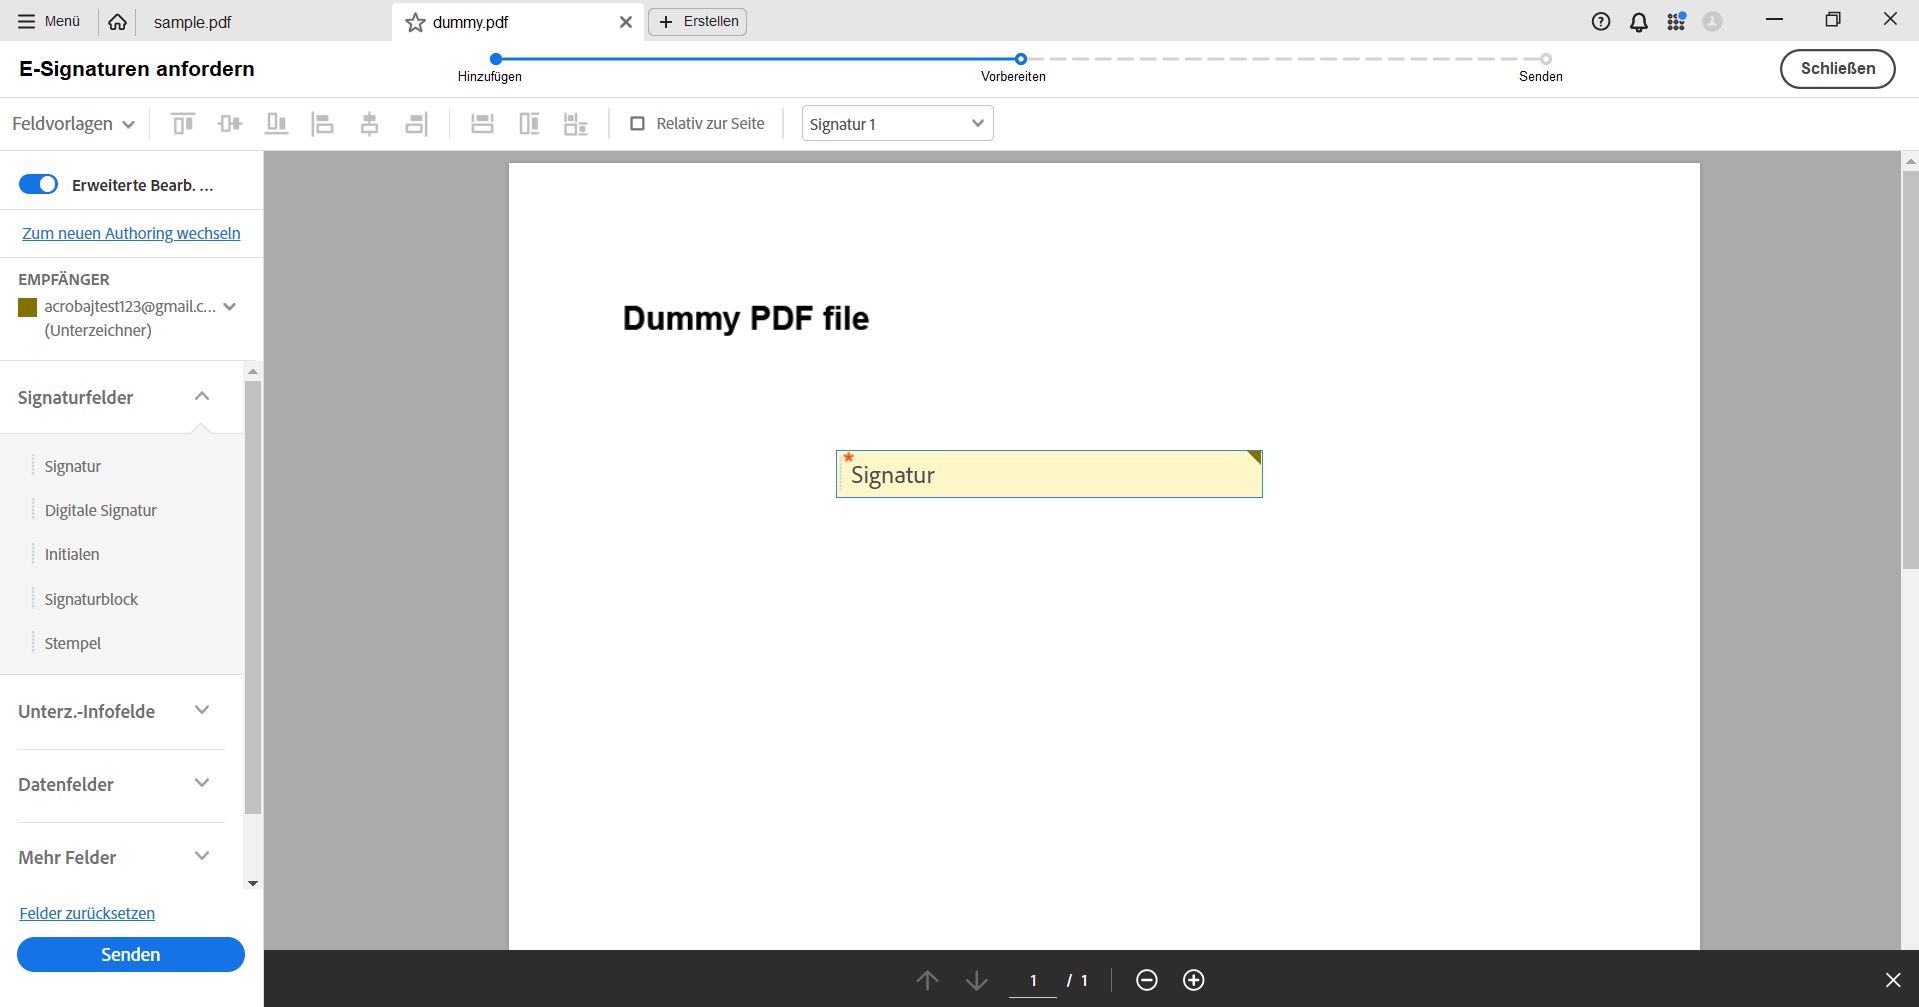
Task: Align fields to top edge
Action: 183,124
